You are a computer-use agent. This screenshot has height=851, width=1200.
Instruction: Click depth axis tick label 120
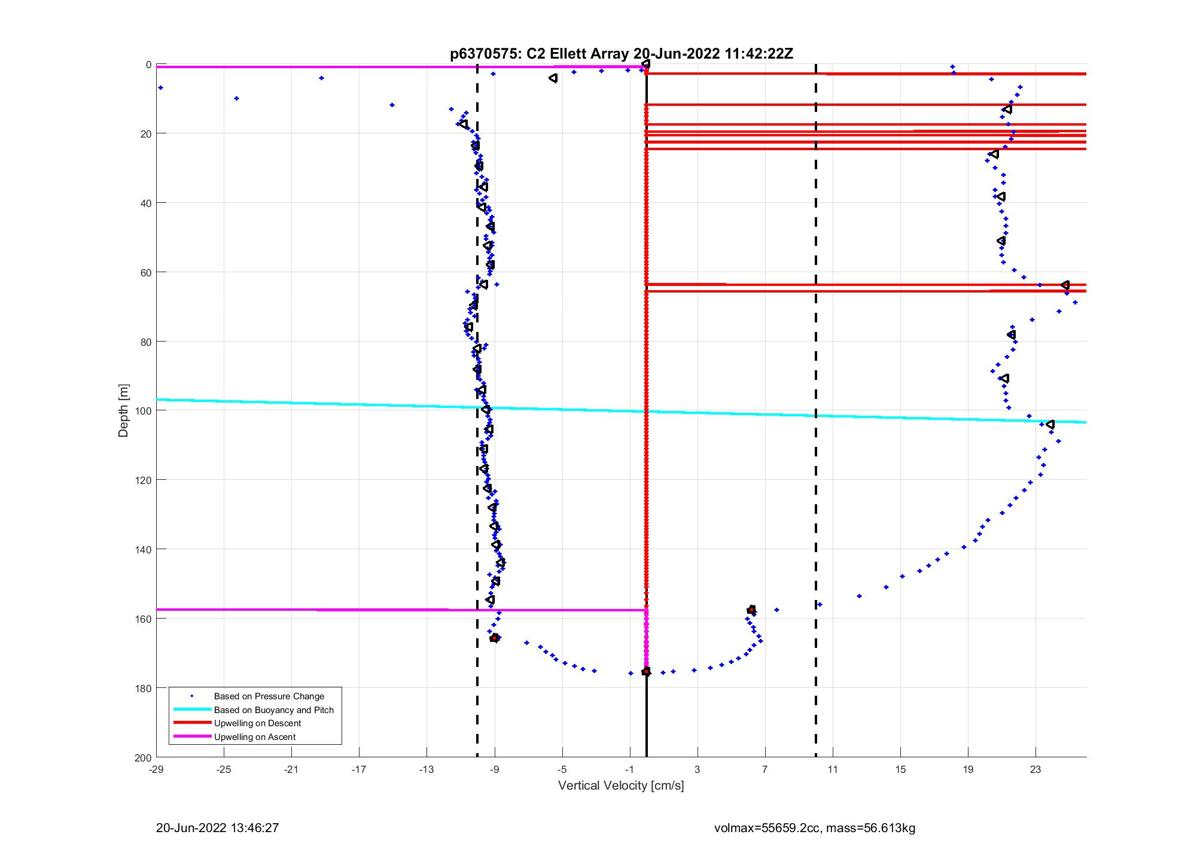tap(143, 480)
